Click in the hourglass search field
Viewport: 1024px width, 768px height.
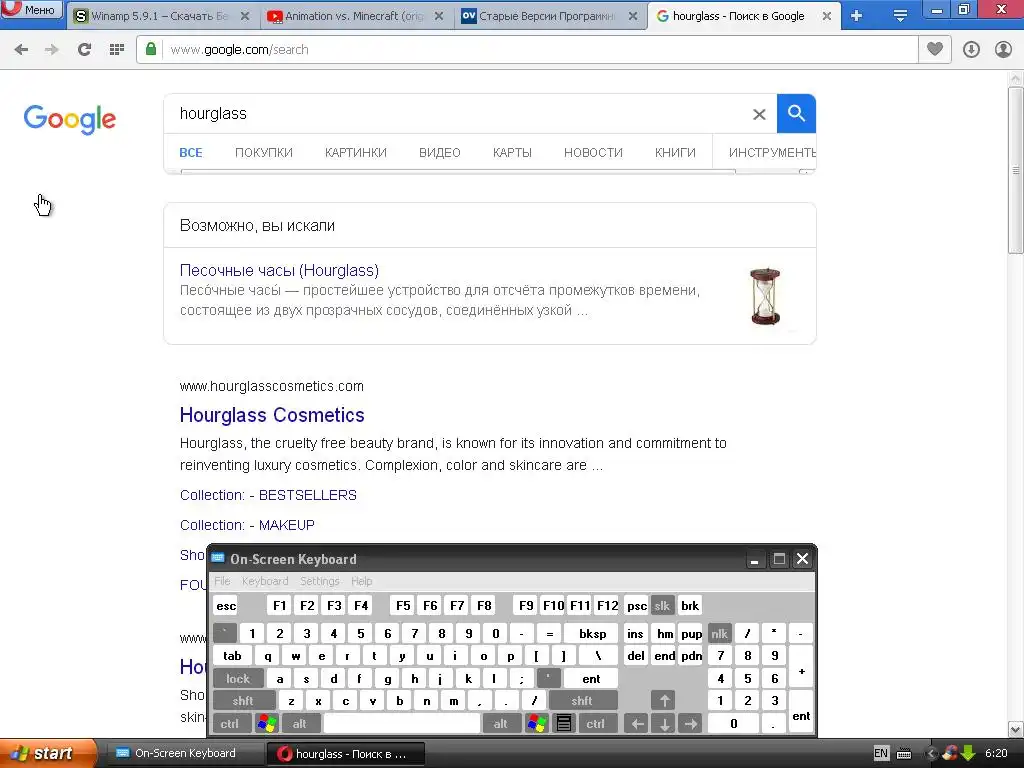coord(457,114)
